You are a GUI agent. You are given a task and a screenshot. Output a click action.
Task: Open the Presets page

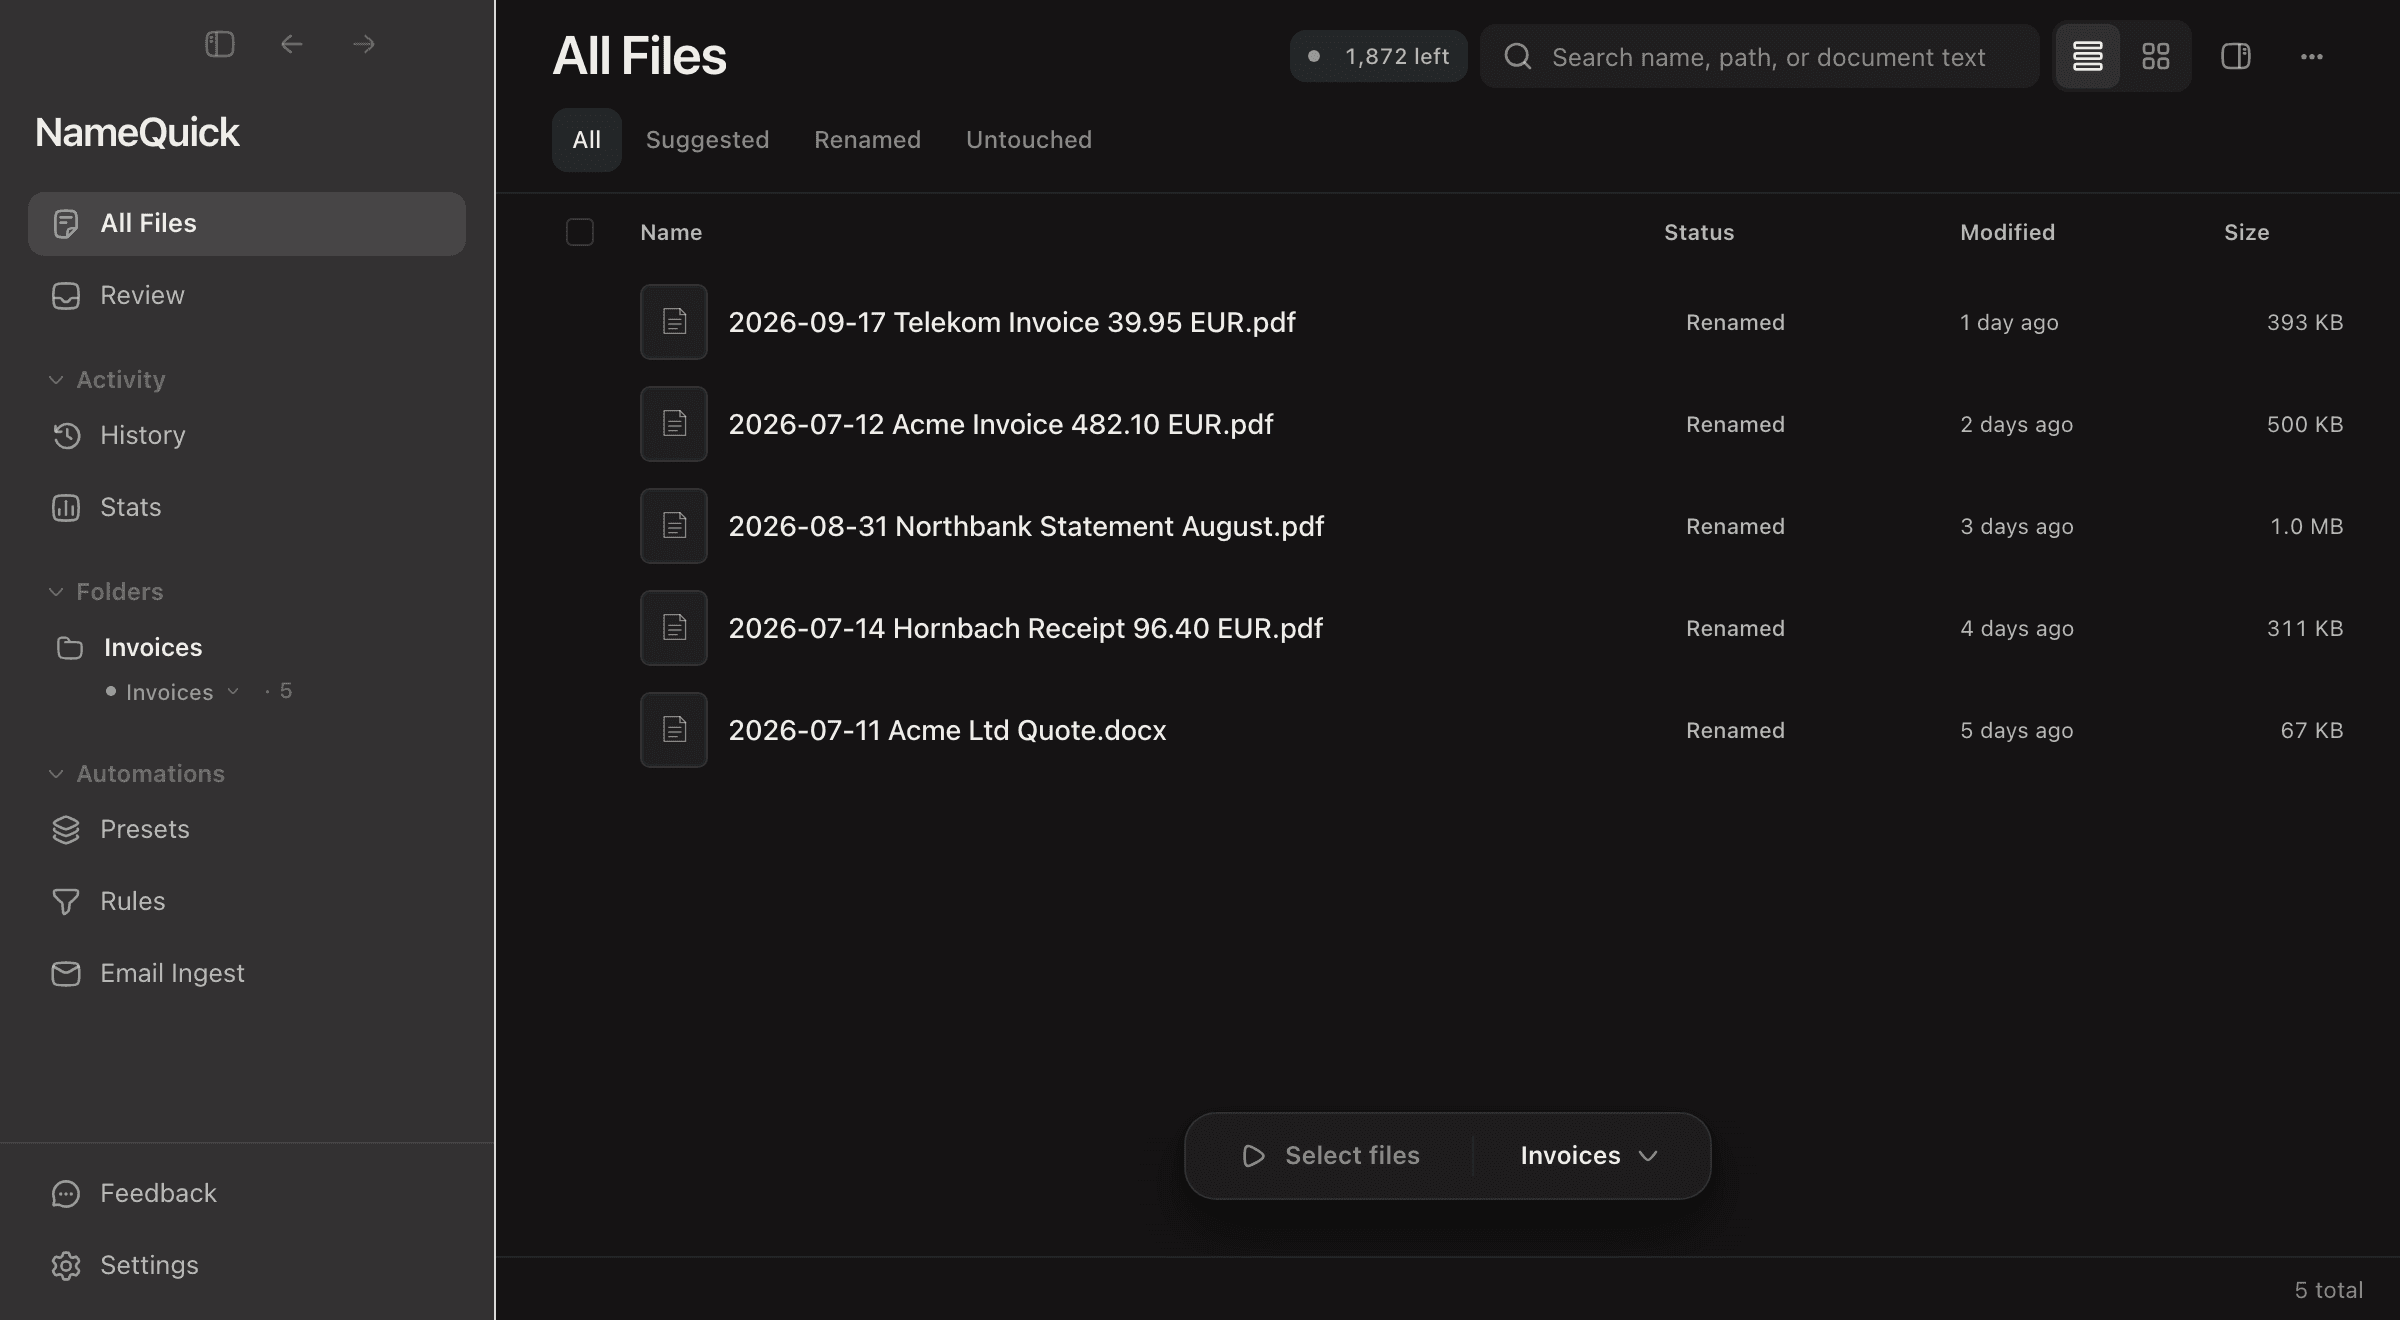click(247, 830)
